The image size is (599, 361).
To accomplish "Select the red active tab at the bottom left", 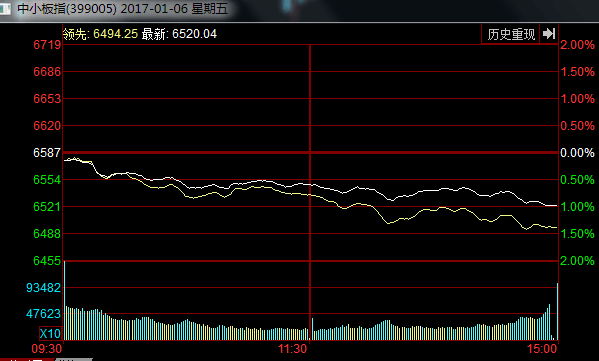I will point(27,359).
